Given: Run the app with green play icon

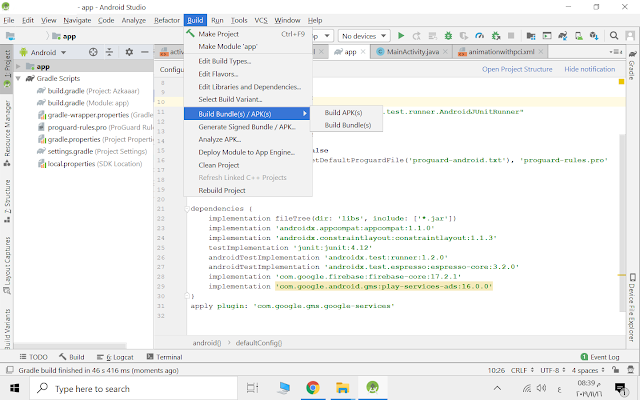Looking at the screenshot, I should click(401, 36).
